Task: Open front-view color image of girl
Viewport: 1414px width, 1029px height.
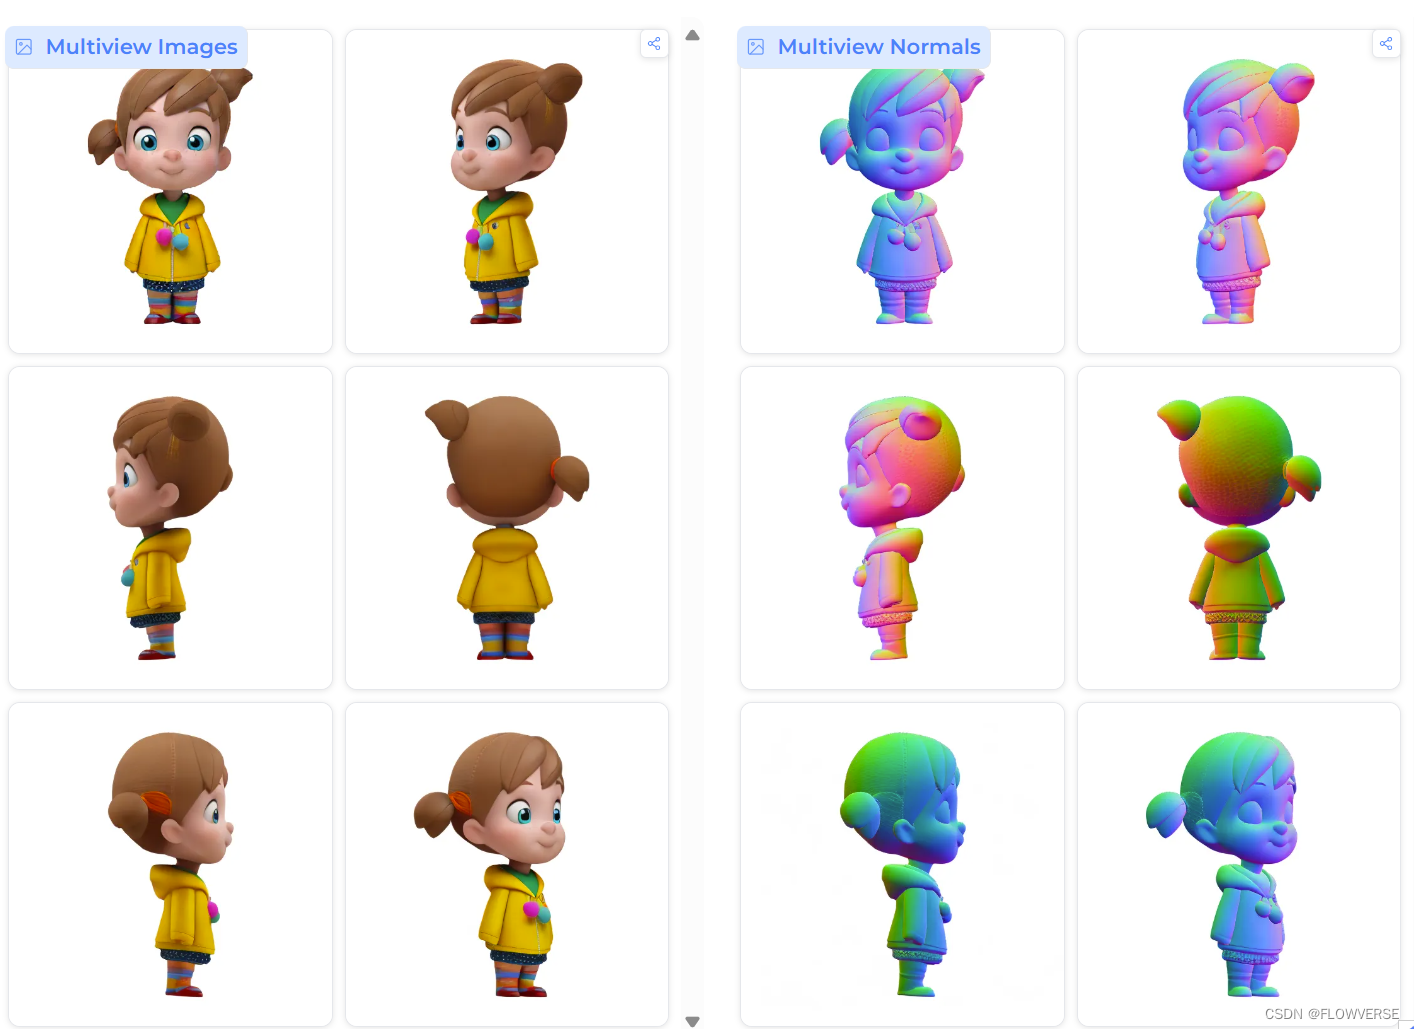Action: pyautogui.click(x=171, y=191)
